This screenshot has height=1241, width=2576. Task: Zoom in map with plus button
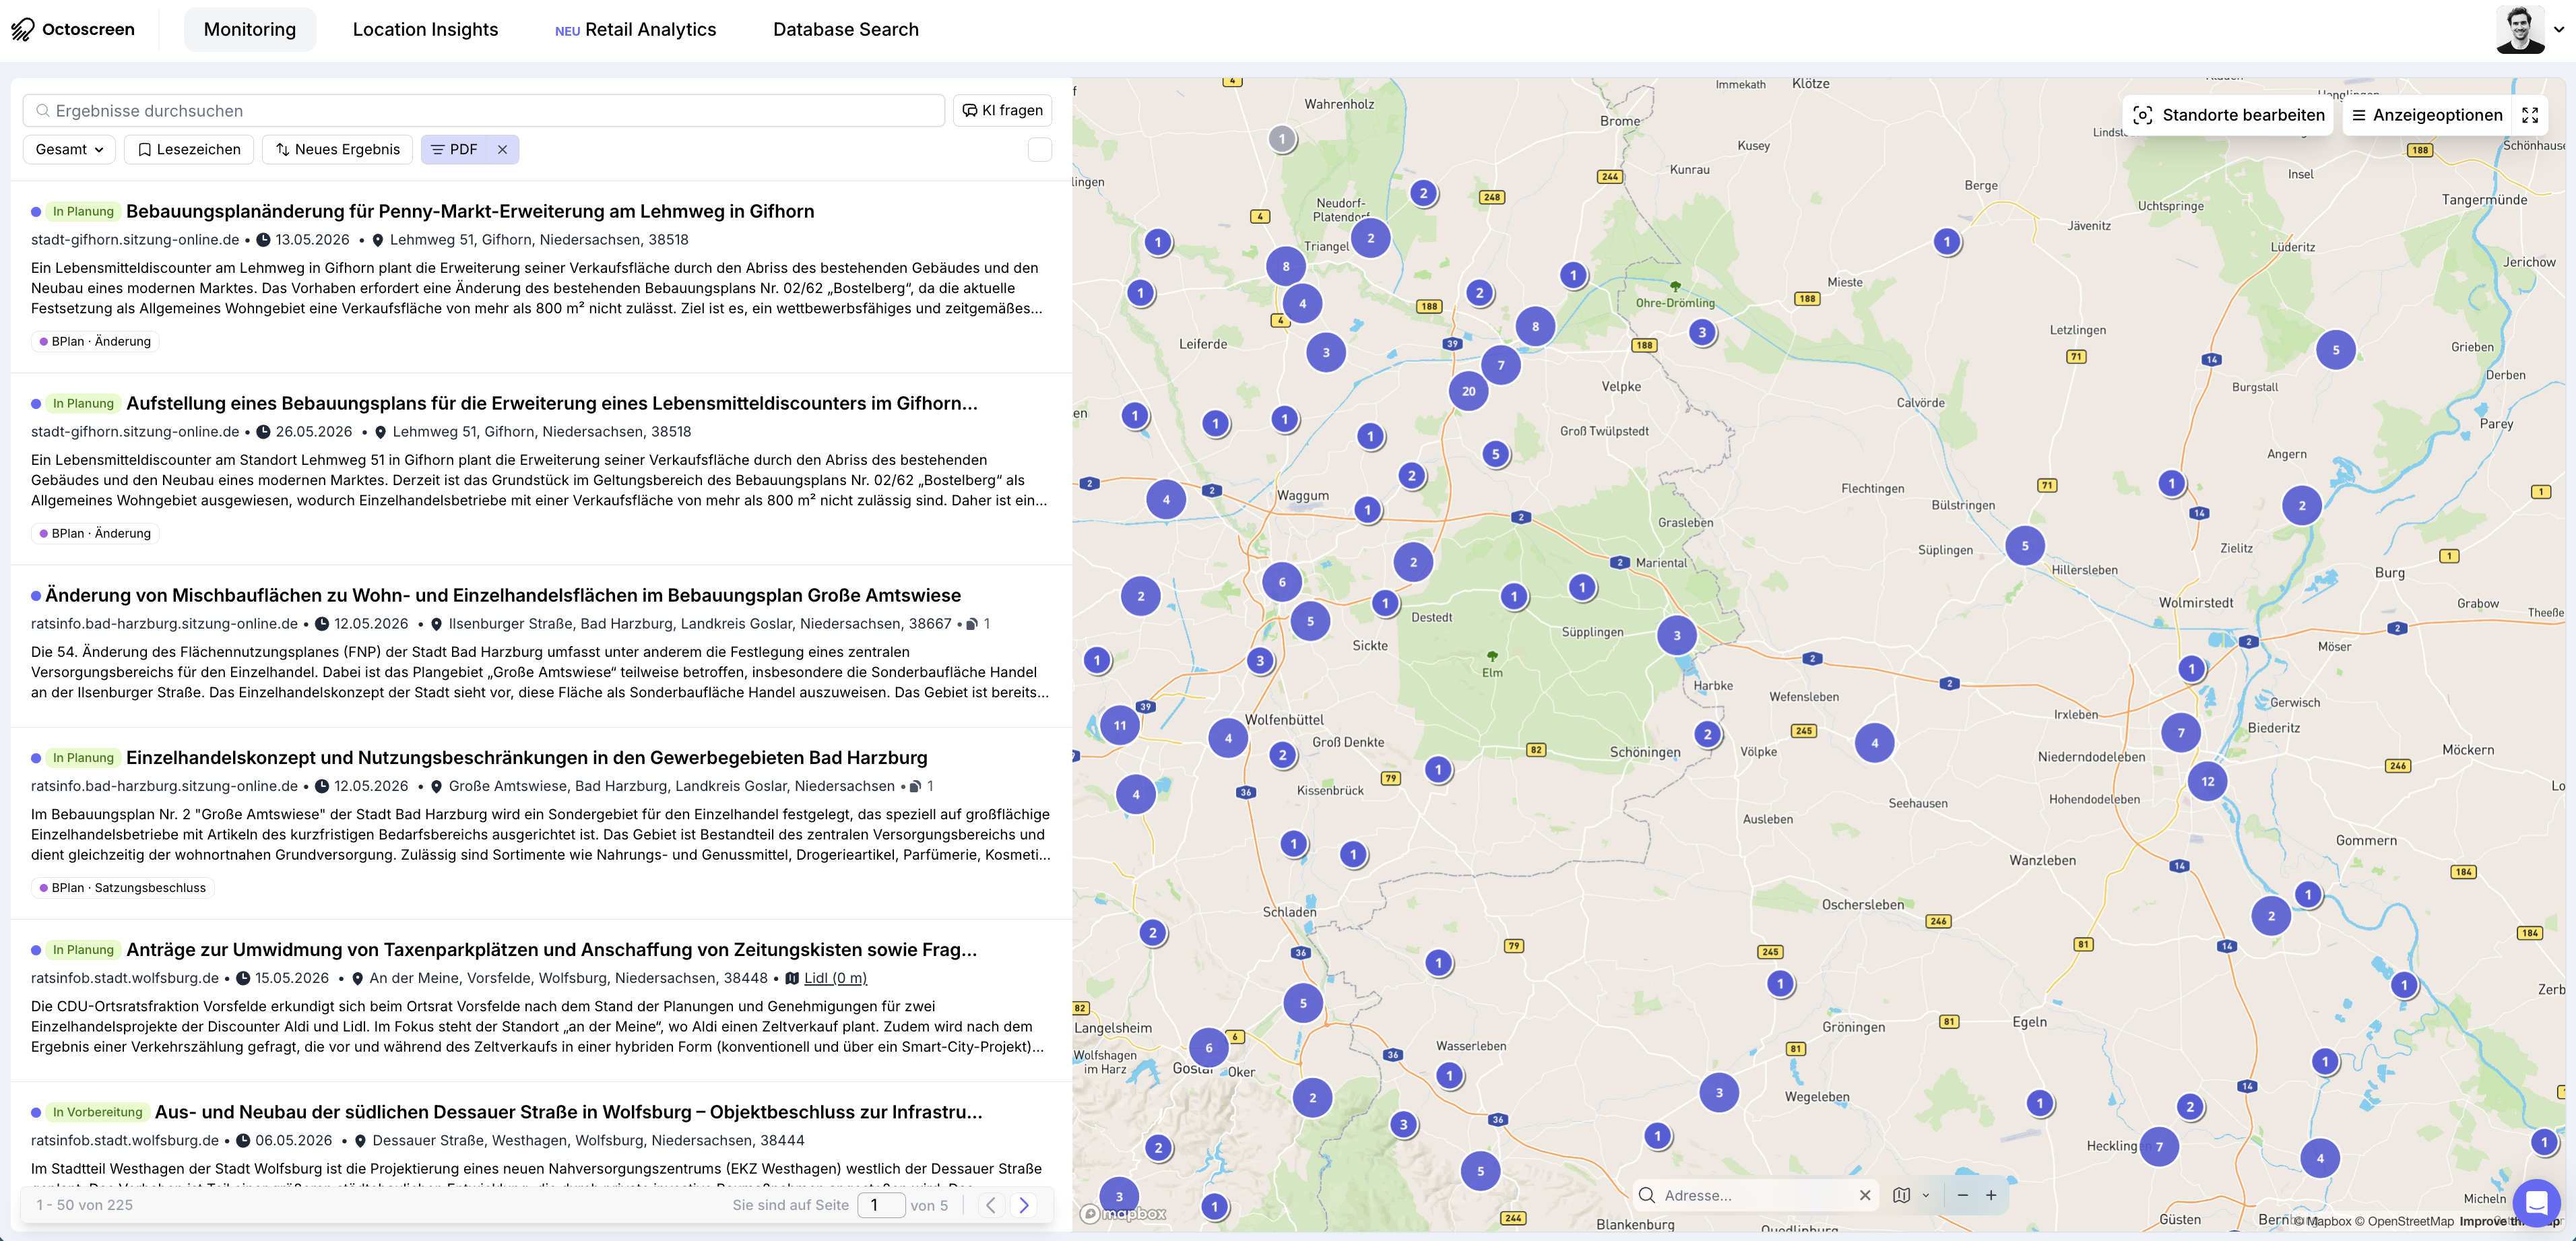pos(1991,1195)
